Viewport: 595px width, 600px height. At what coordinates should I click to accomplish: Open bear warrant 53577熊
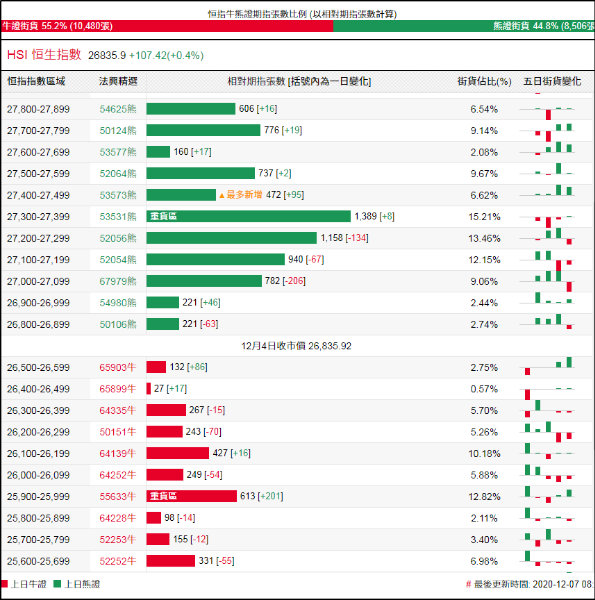coord(118,152)
